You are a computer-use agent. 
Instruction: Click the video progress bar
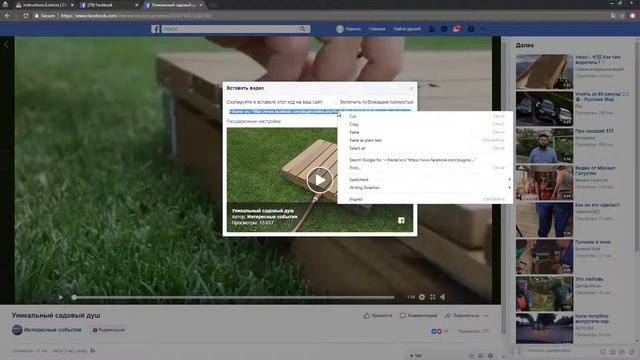coord(233,298)
